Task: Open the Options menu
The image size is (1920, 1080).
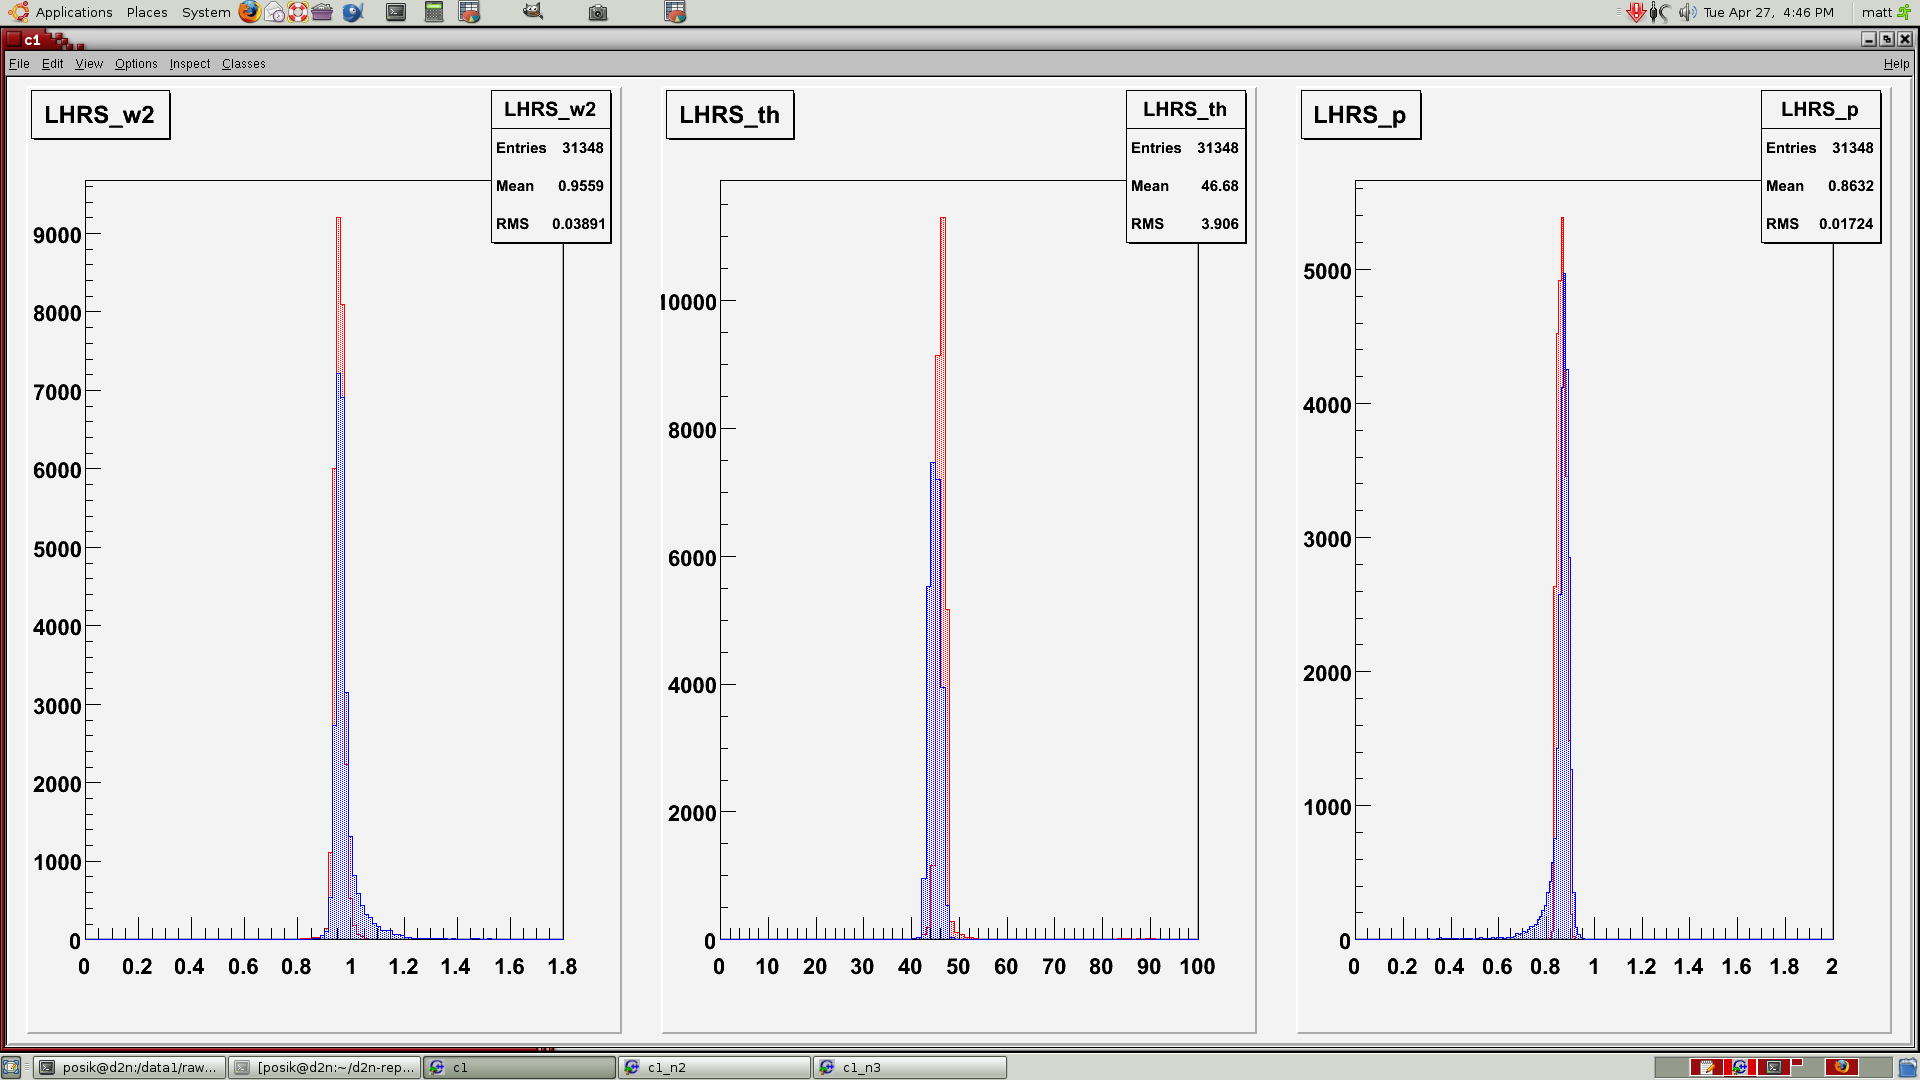Action: 136,64
